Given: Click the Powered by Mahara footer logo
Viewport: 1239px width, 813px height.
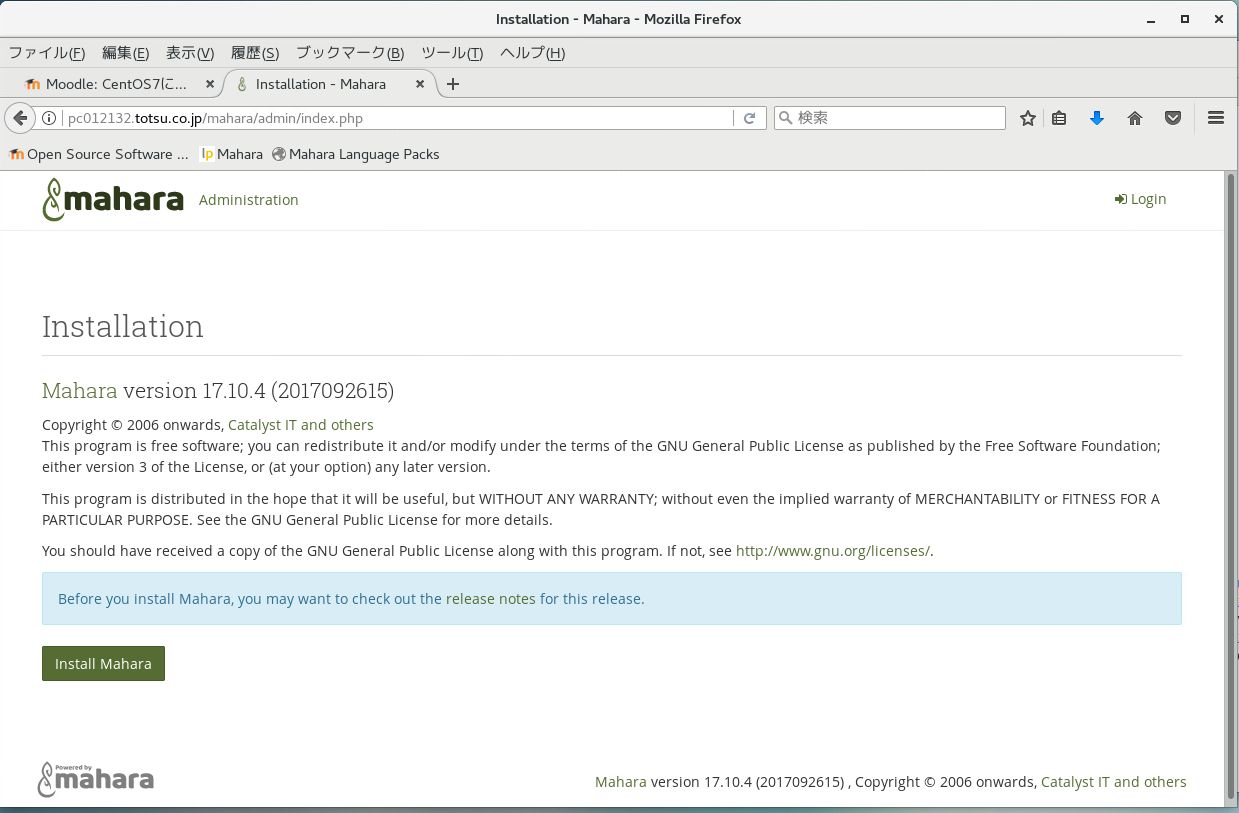Looking at the screenshot, I should coord(96,780).
